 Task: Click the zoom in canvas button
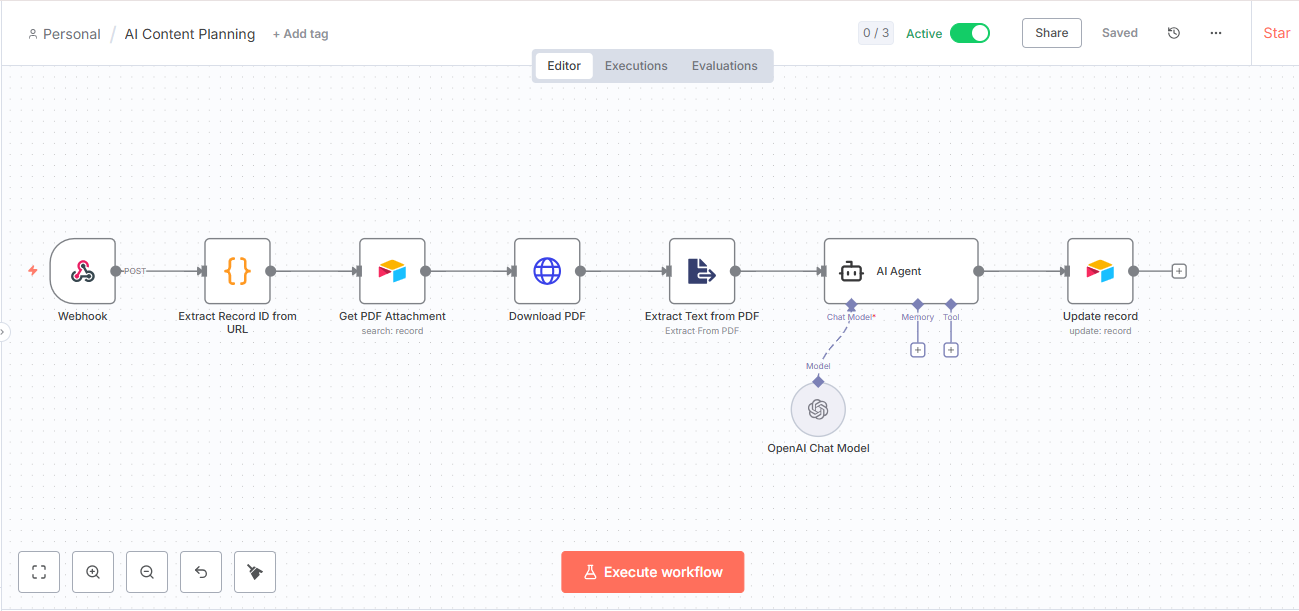pos(93,572)
